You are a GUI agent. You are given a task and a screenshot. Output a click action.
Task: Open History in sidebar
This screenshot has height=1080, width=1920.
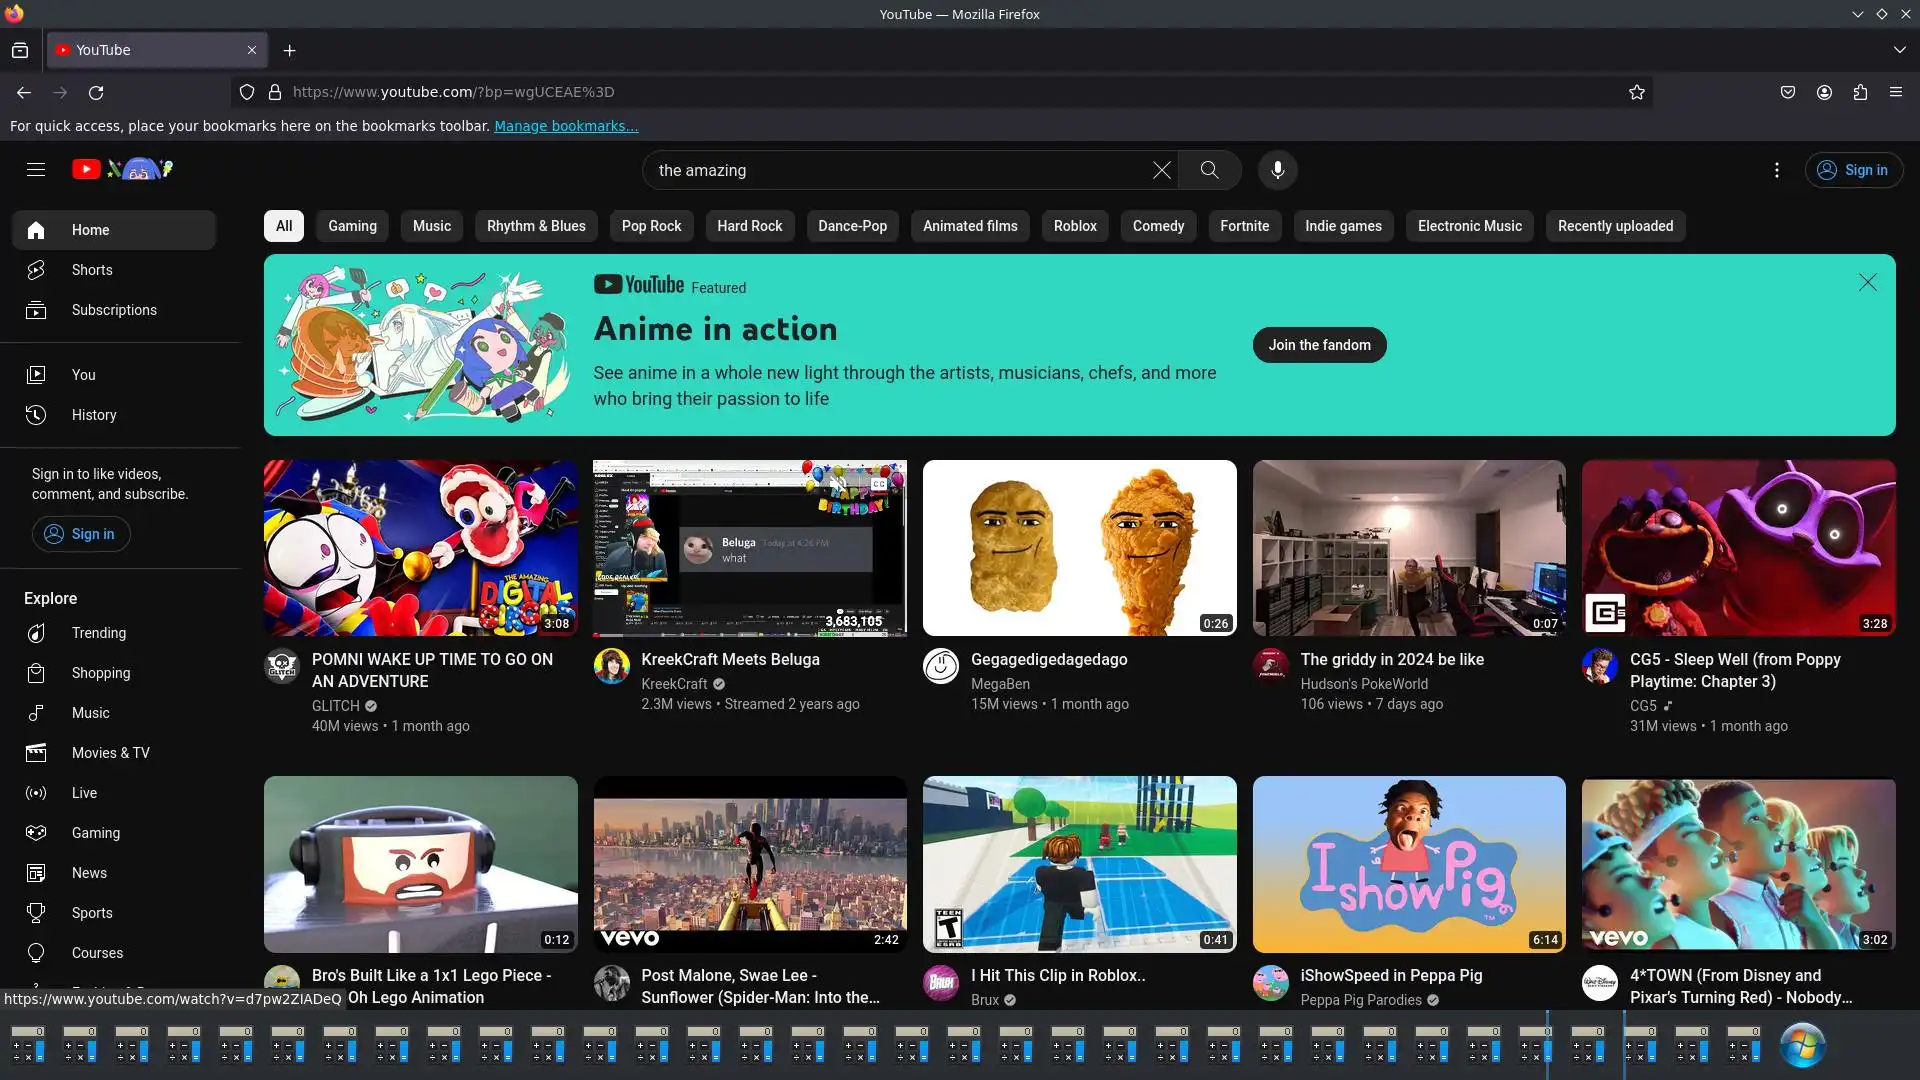coord(93,415)
